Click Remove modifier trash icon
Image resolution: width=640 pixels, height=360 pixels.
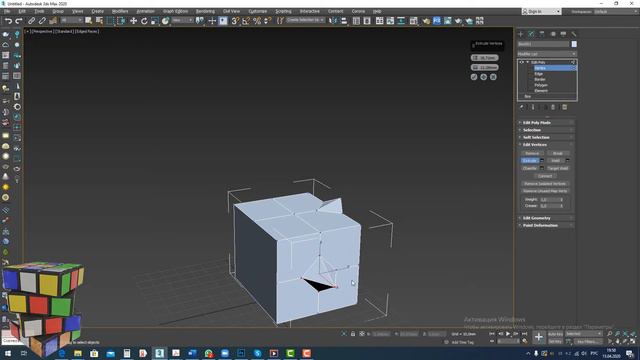553,107
